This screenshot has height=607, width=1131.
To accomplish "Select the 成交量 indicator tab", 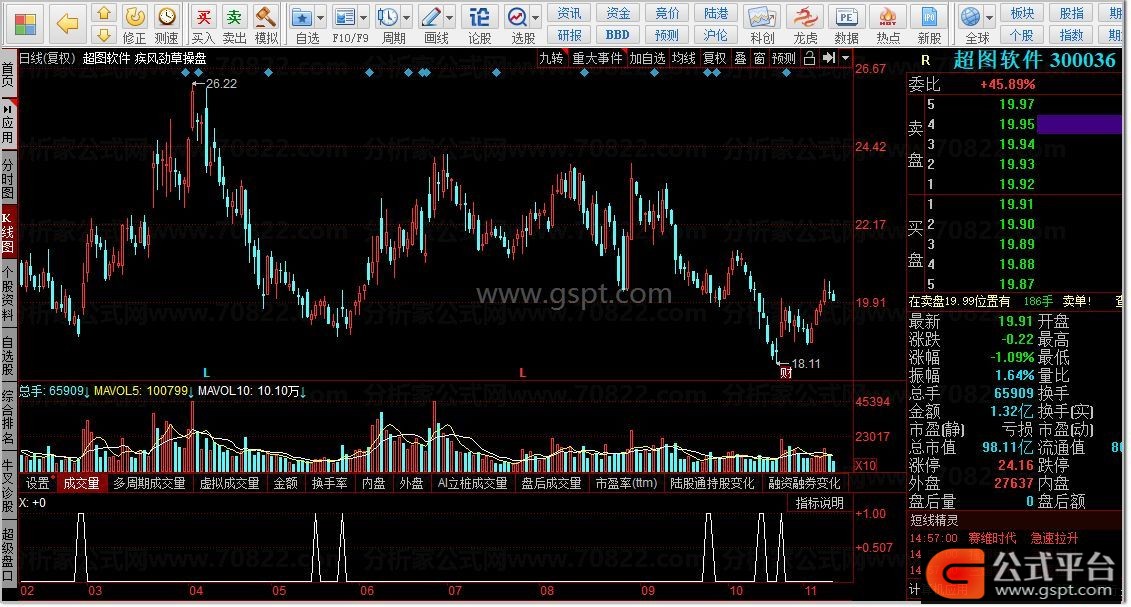I will pos(82,483).
